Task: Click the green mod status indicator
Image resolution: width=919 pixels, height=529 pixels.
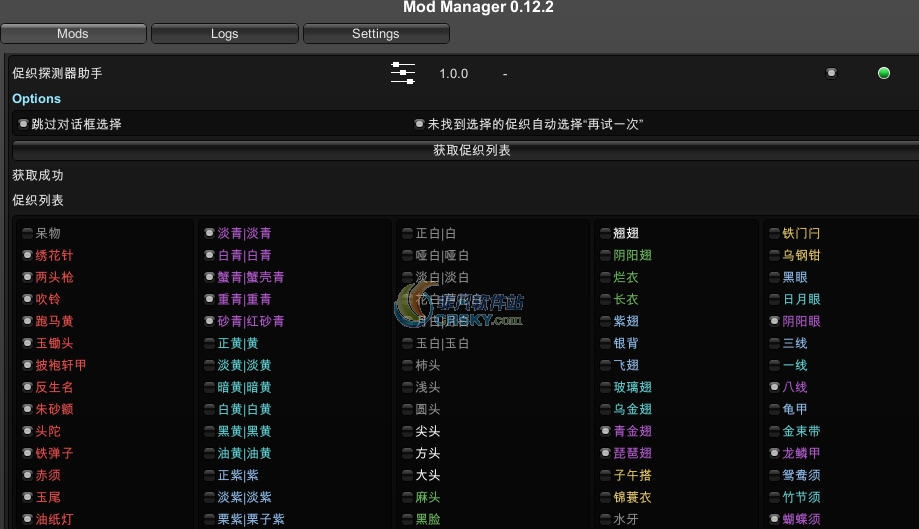Action: coord(884,73)
